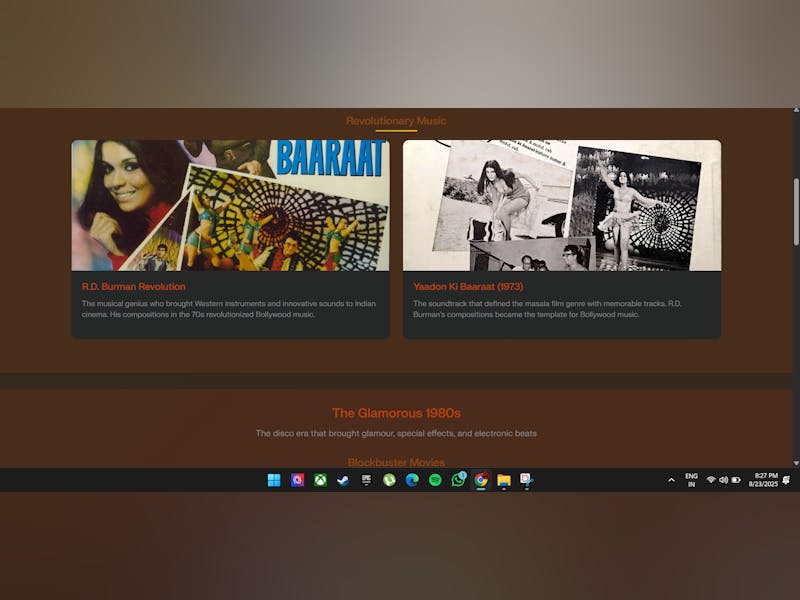Click the Chrome taskbar icon
Screen dimensions: 800x600
[481, 480]
